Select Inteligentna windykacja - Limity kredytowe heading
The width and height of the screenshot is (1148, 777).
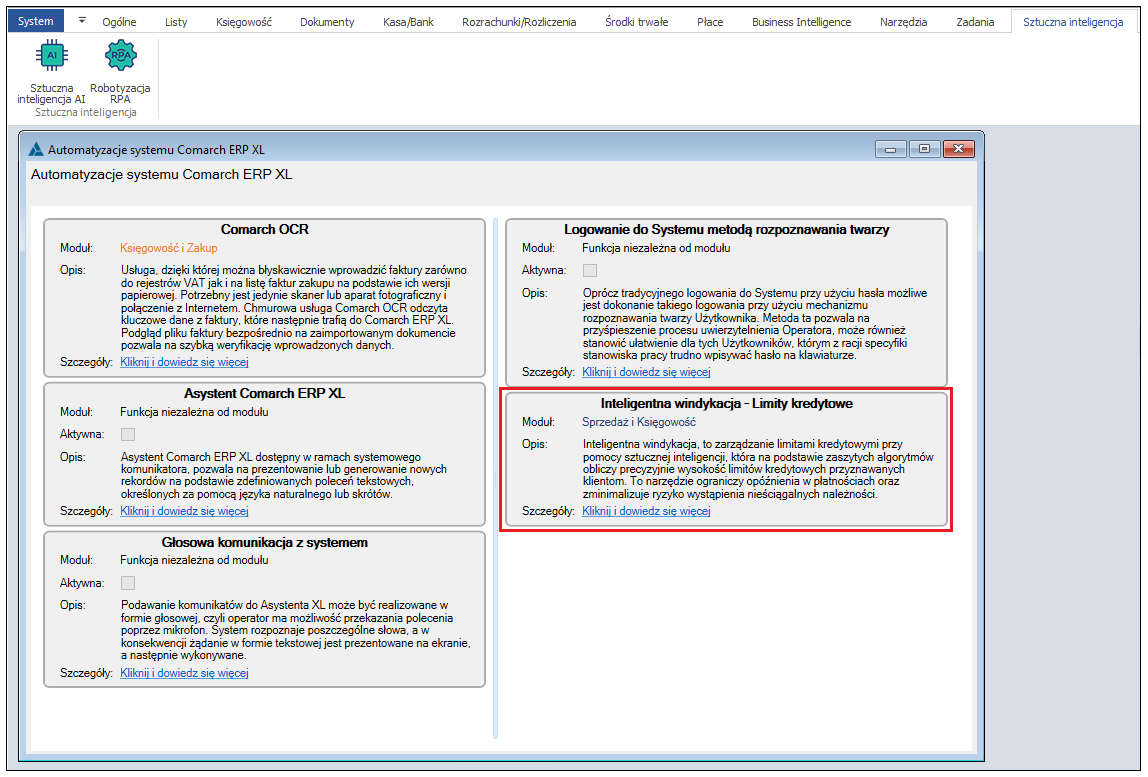click(x=726, y=404)
